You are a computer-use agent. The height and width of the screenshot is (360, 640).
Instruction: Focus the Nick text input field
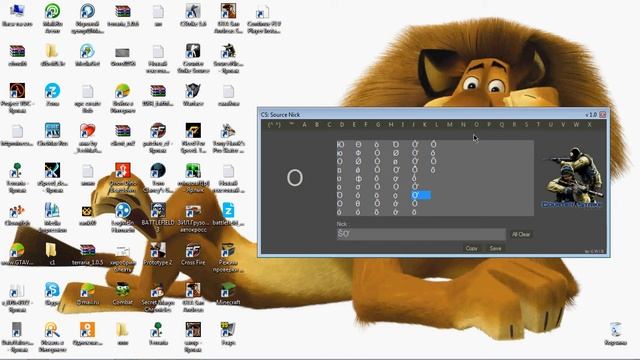[421, 234]
